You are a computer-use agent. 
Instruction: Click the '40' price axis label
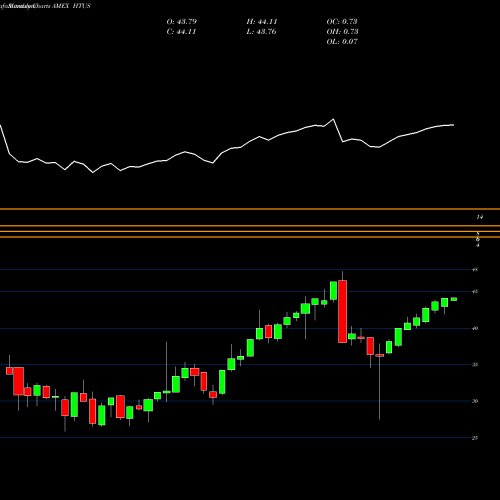[475, 328]
